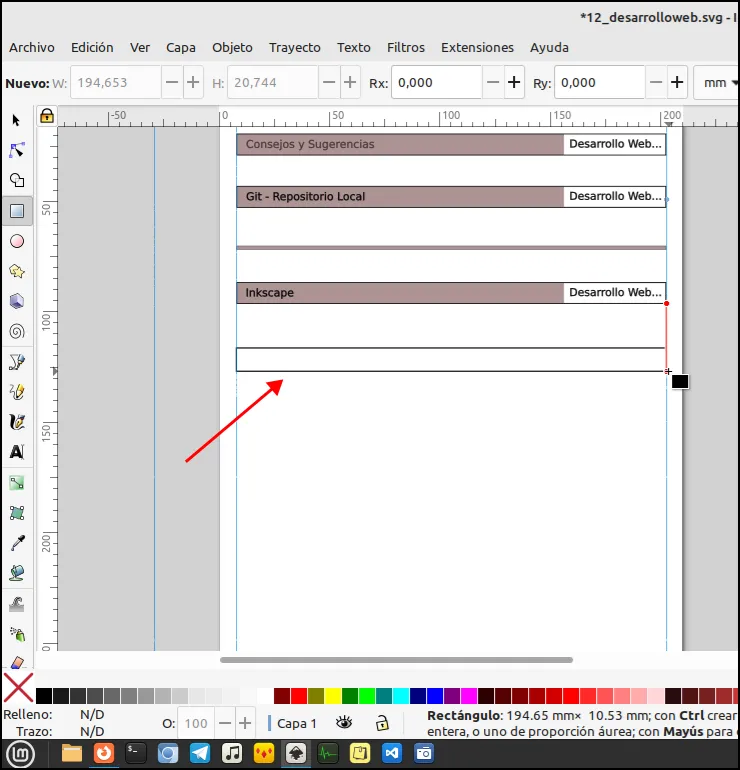Screen dimensions: 740x770
Task: Toggle Capa 1 layer lock
Action: coord(382,723)
